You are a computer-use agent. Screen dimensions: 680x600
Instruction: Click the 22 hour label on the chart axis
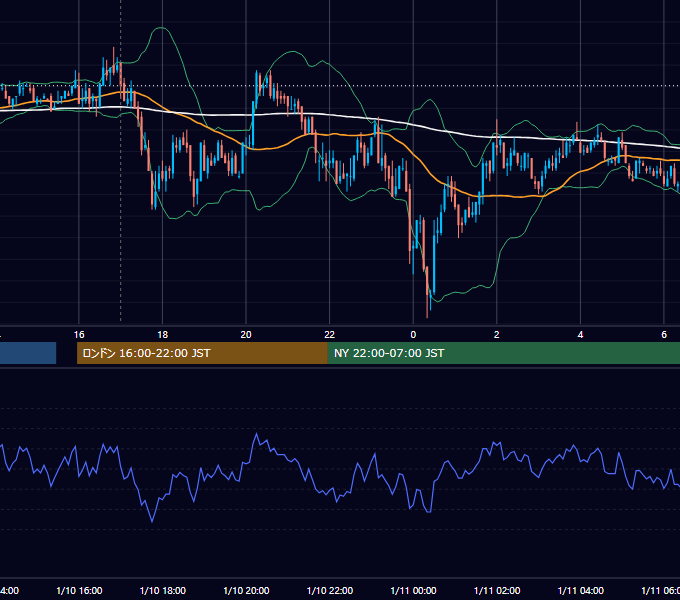[x=330, y=335]
